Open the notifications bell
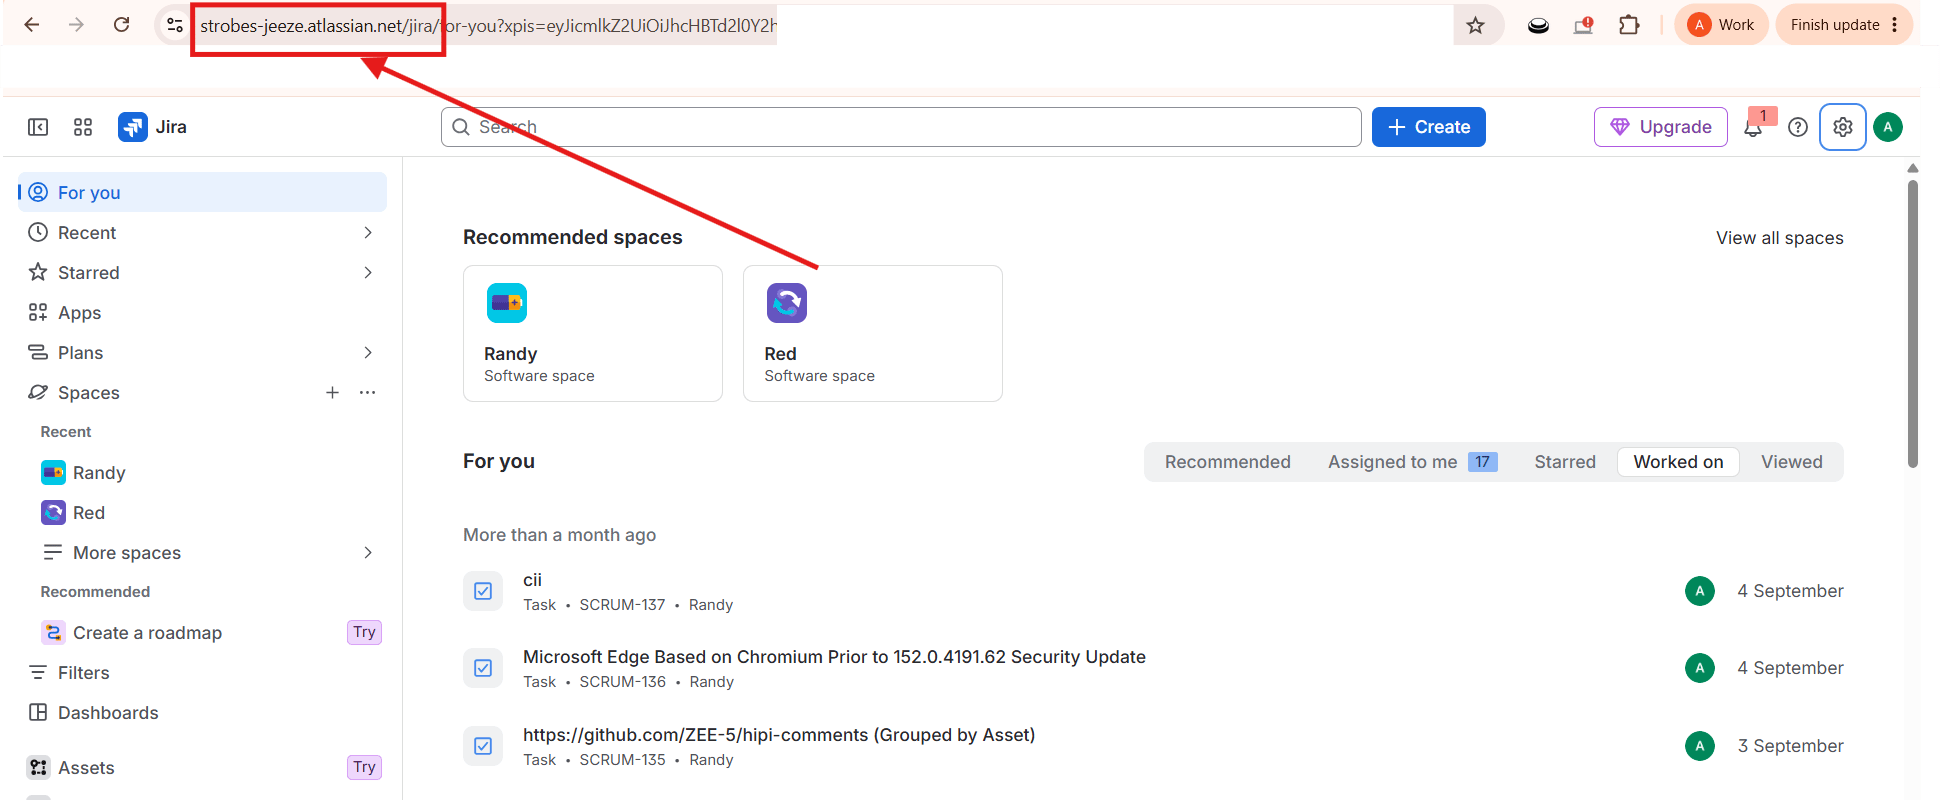Image resolution: width=1941 pixels, height=800 pixels. click(x=1753, y=127)
